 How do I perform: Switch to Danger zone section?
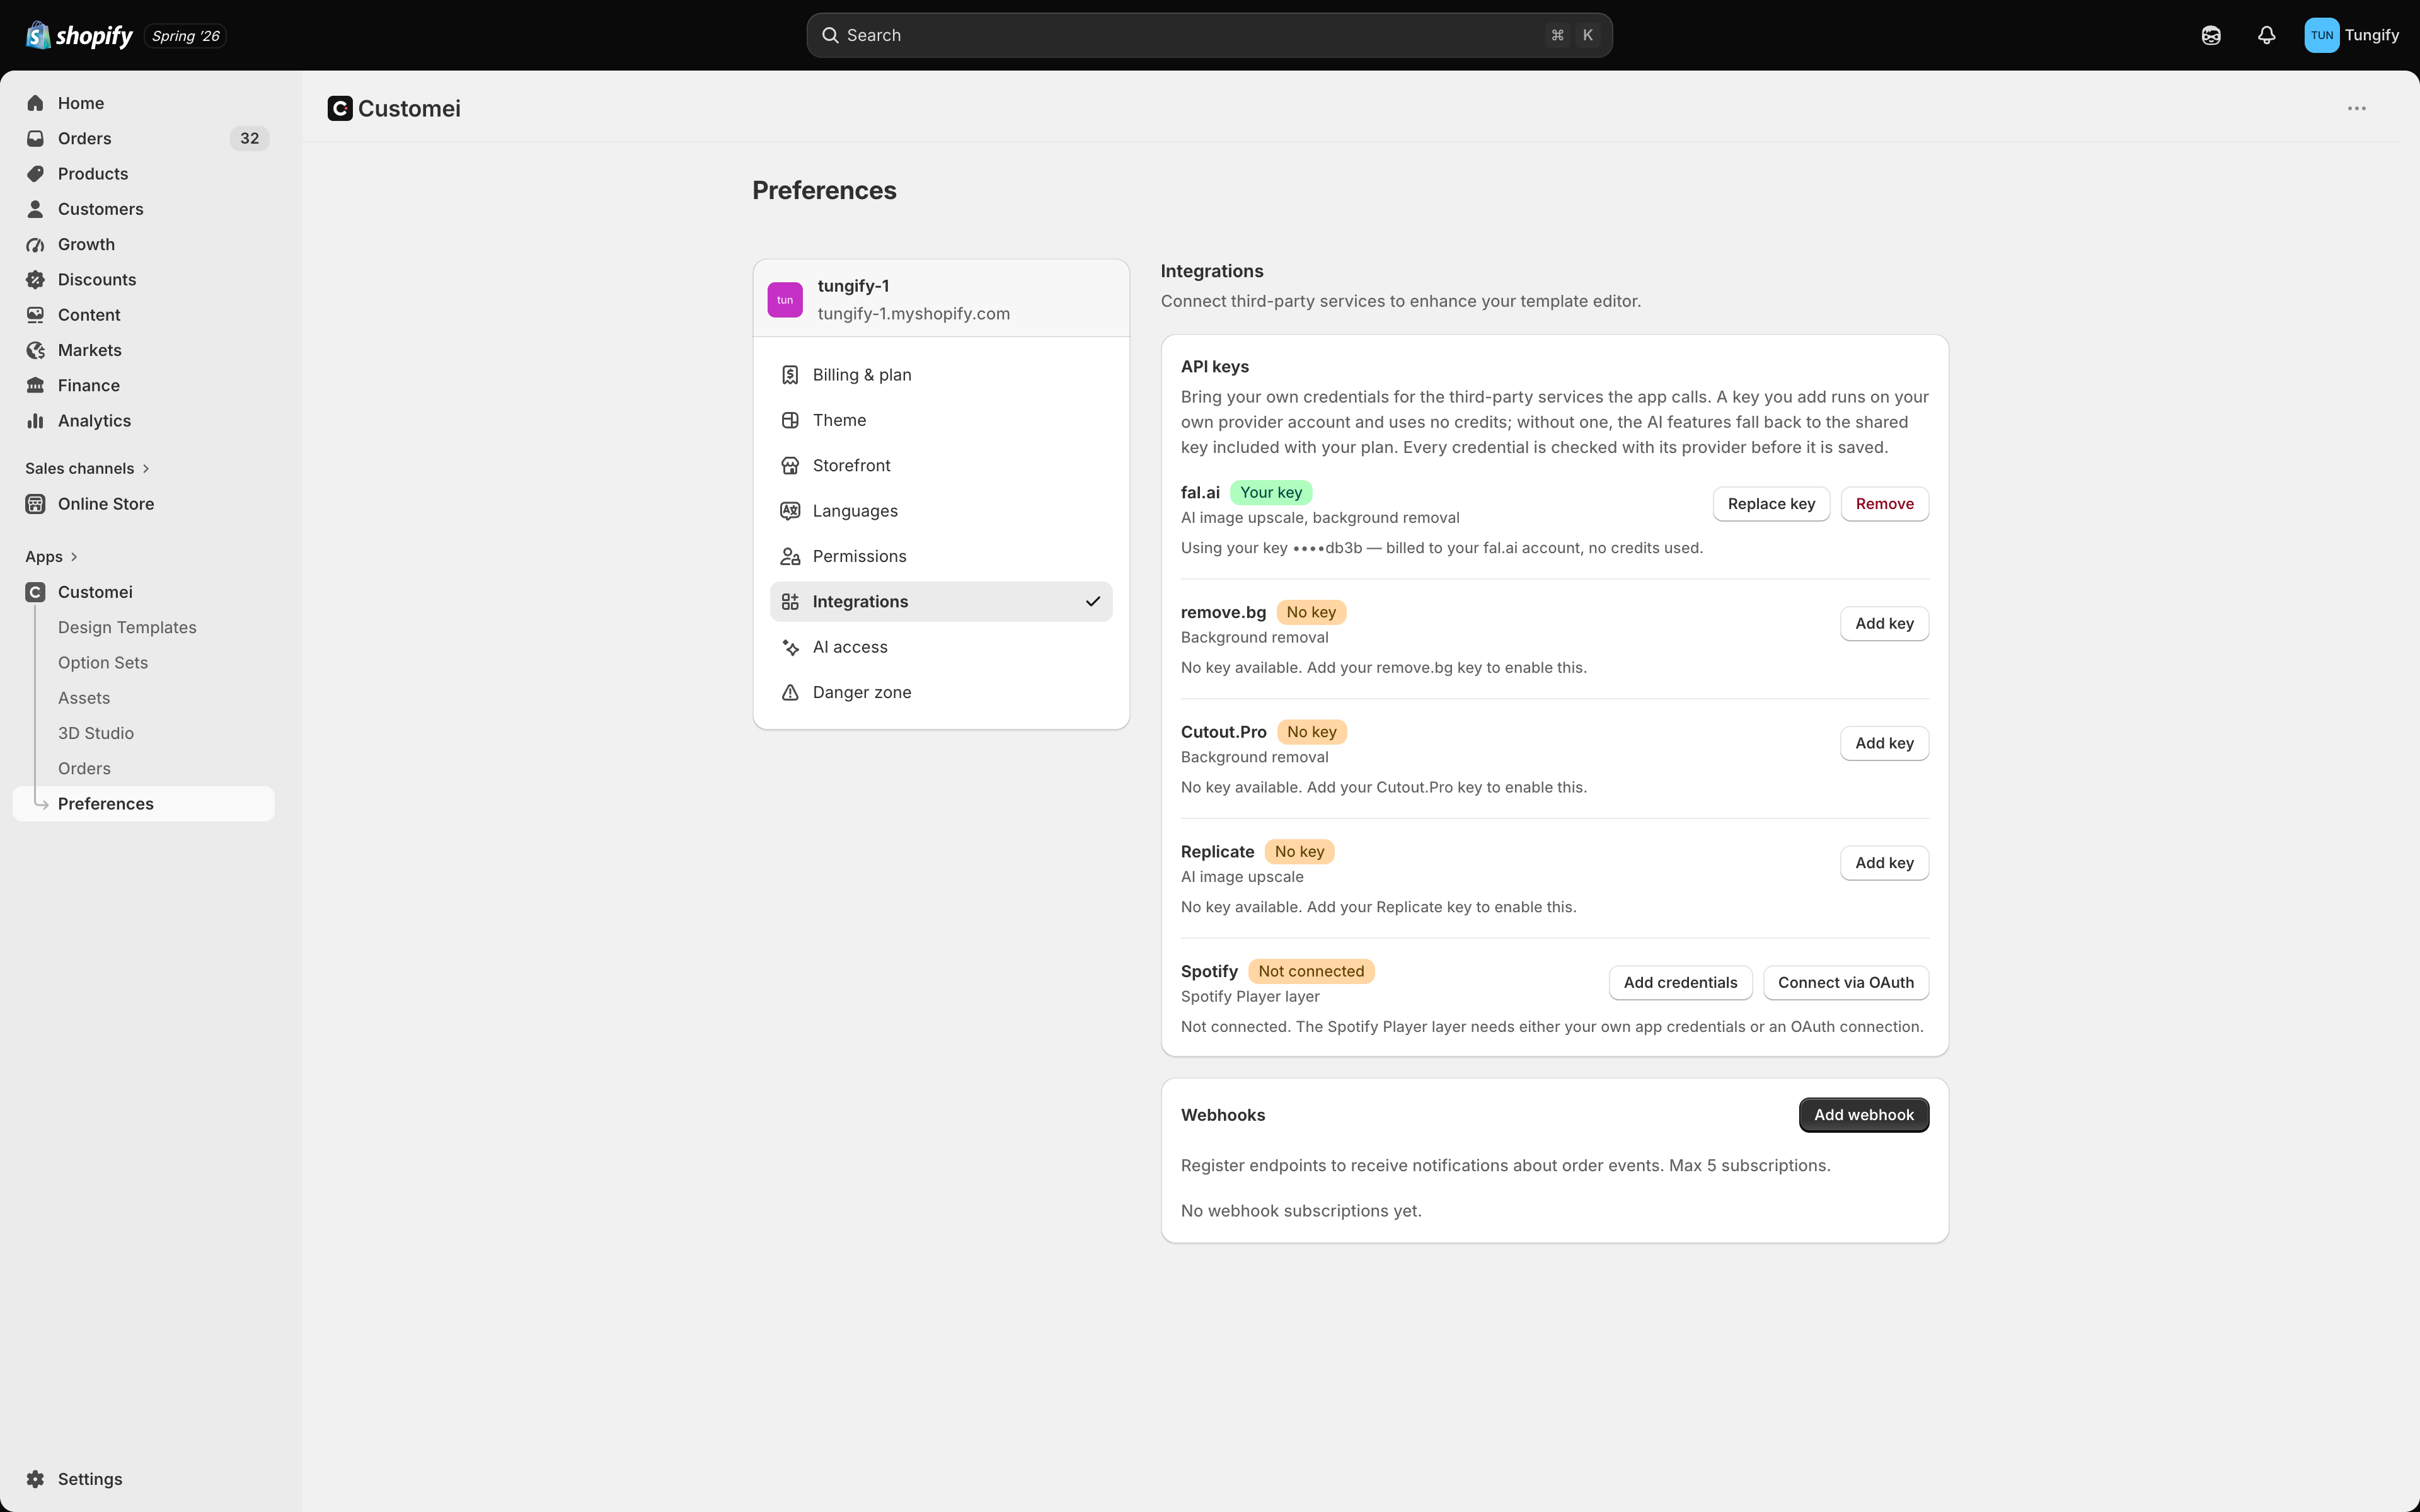(941, 692)
